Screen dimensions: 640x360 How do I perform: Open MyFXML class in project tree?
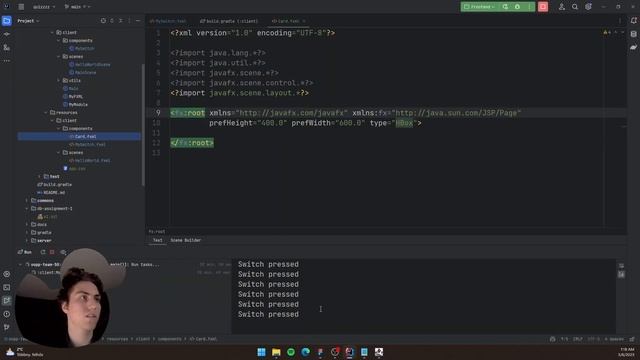click(73, 97)
